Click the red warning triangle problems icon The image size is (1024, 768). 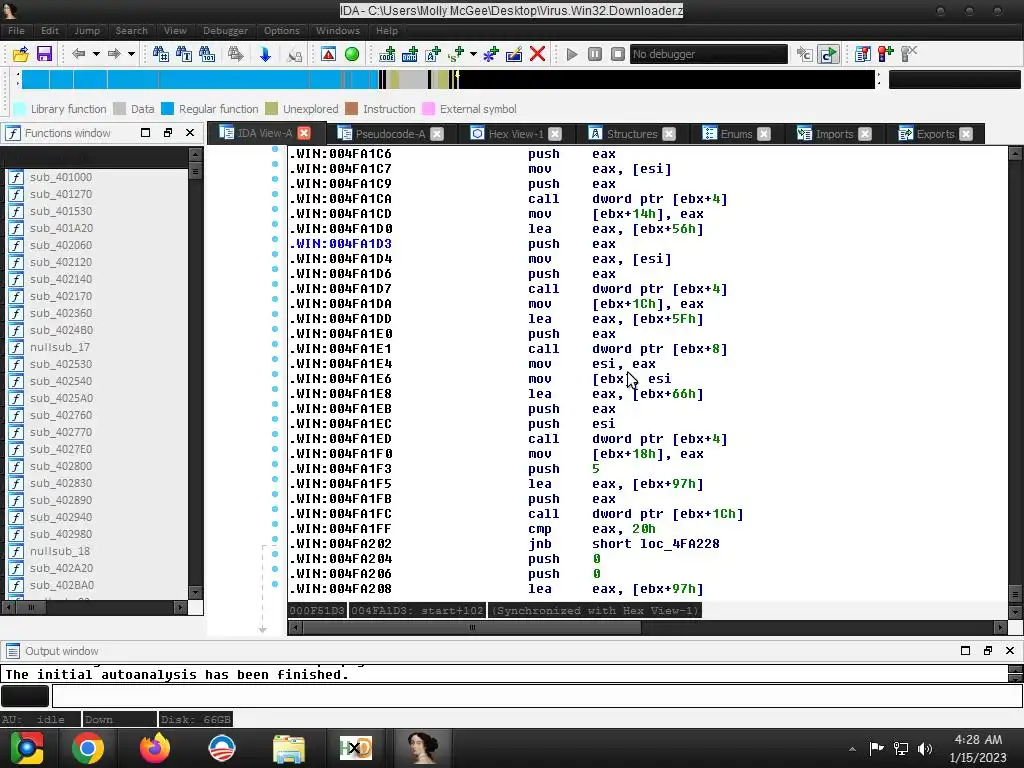click(x=328, y=54)
